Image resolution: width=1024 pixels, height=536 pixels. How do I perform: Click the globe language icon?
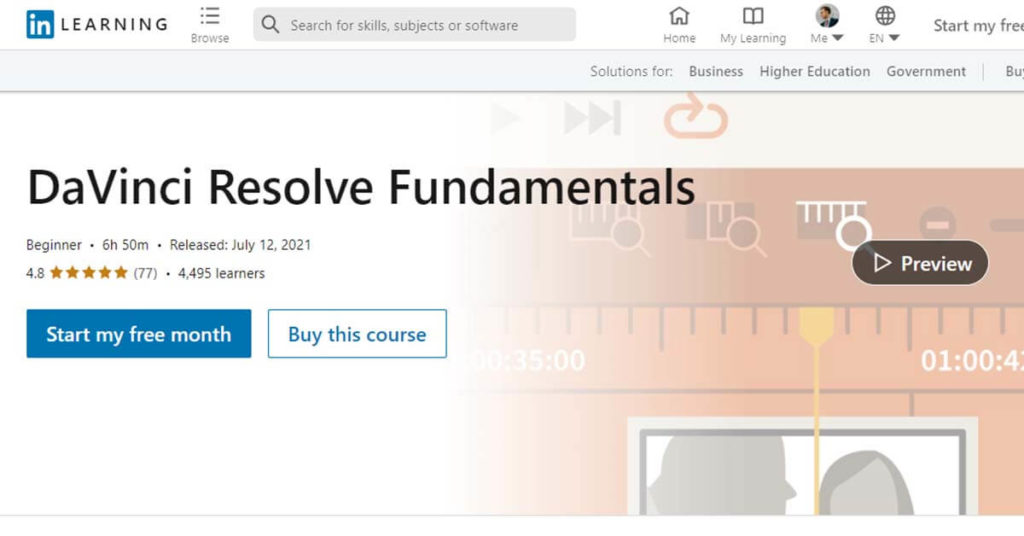coord(885,15)
